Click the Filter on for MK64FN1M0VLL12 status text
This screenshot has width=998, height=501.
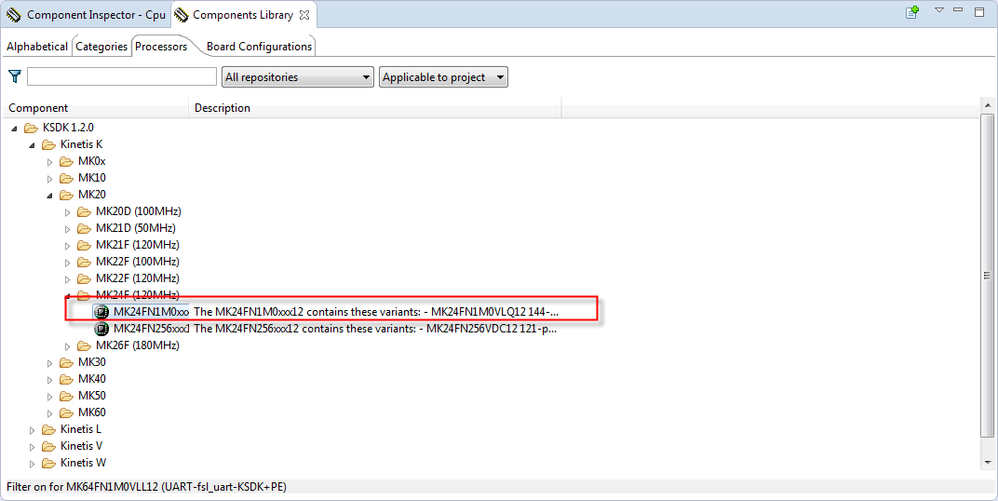point(146,487)
